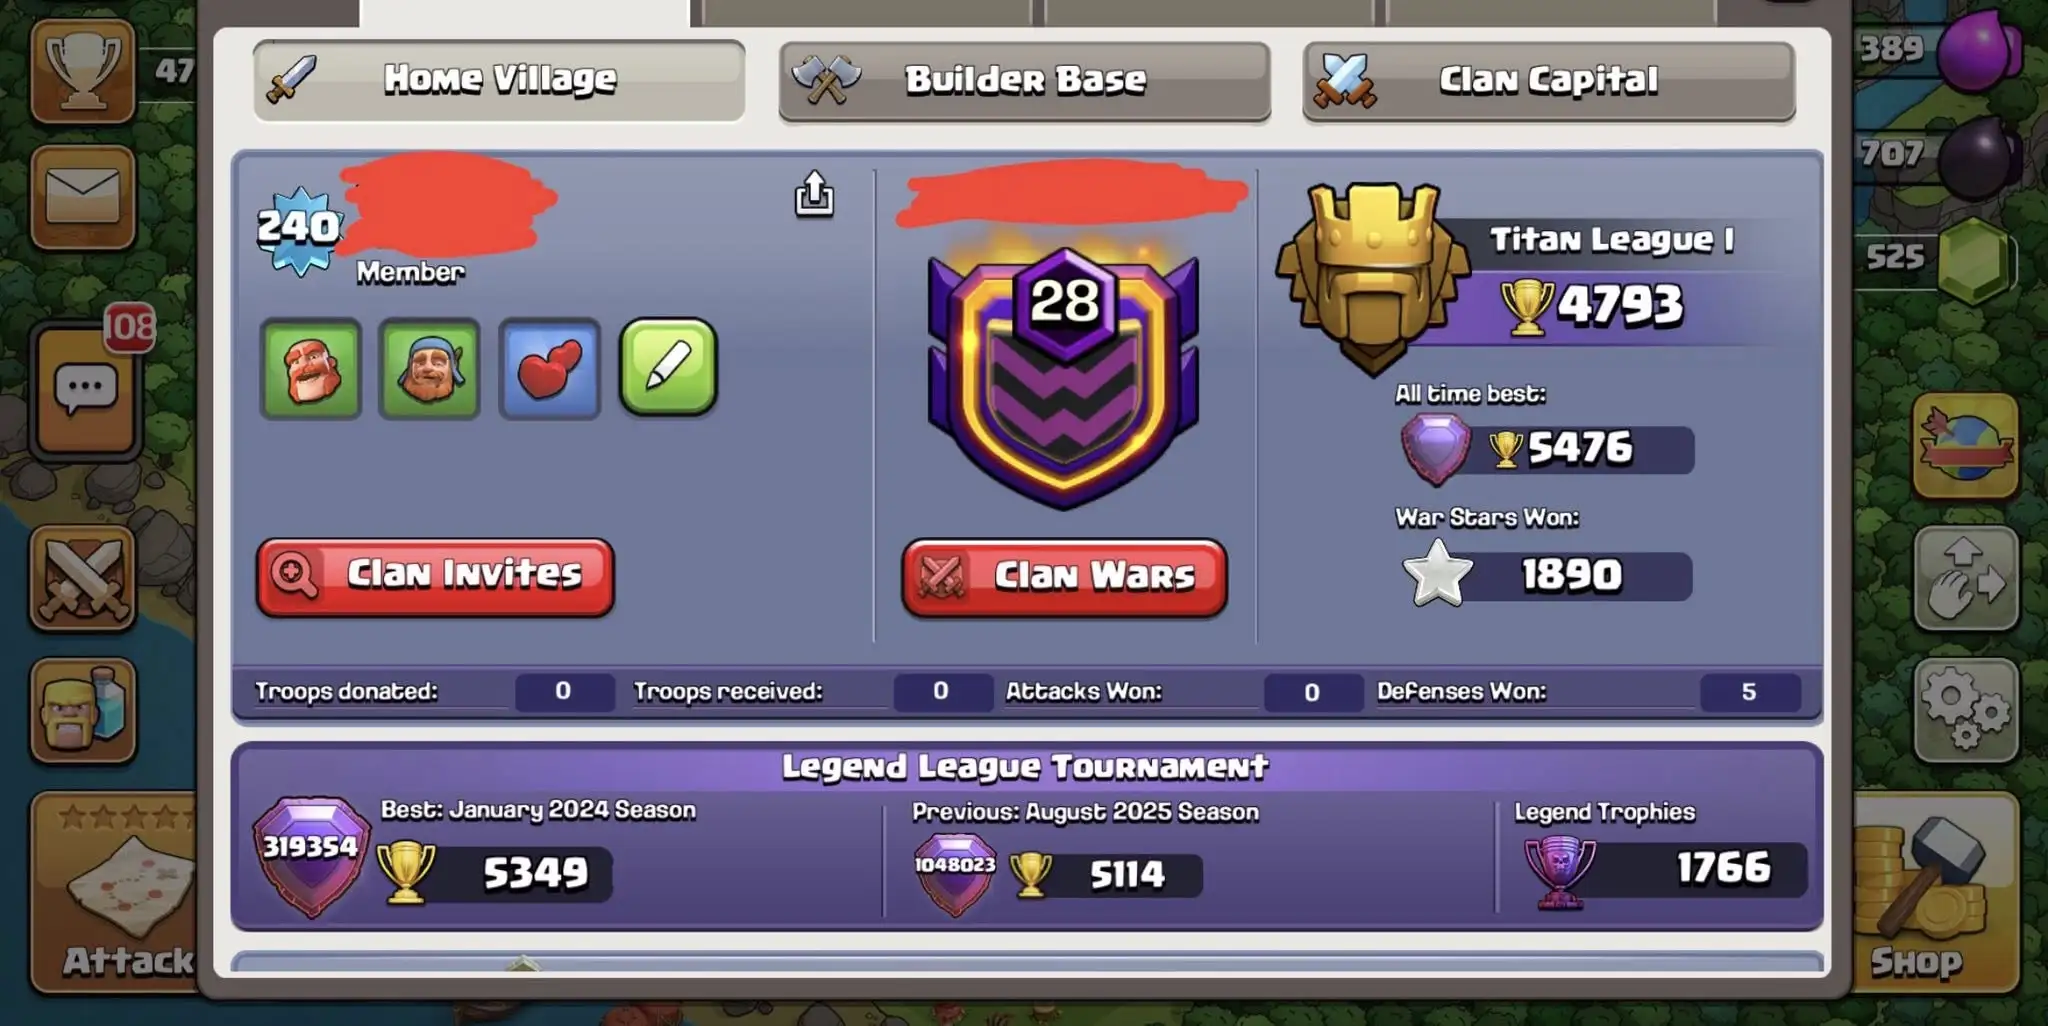Tap the share profile icon
This screenshot has height=1026, width=2048.
point(814,194)
